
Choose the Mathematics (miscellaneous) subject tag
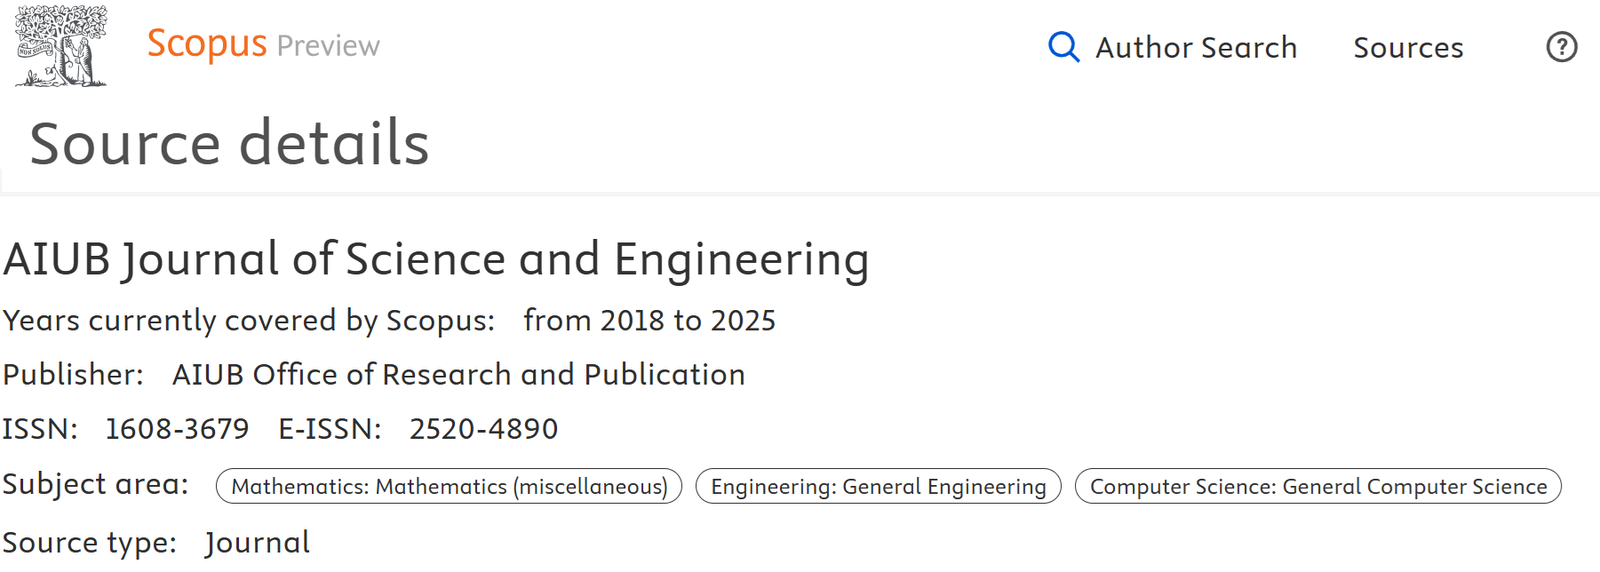tap(449, 486)
